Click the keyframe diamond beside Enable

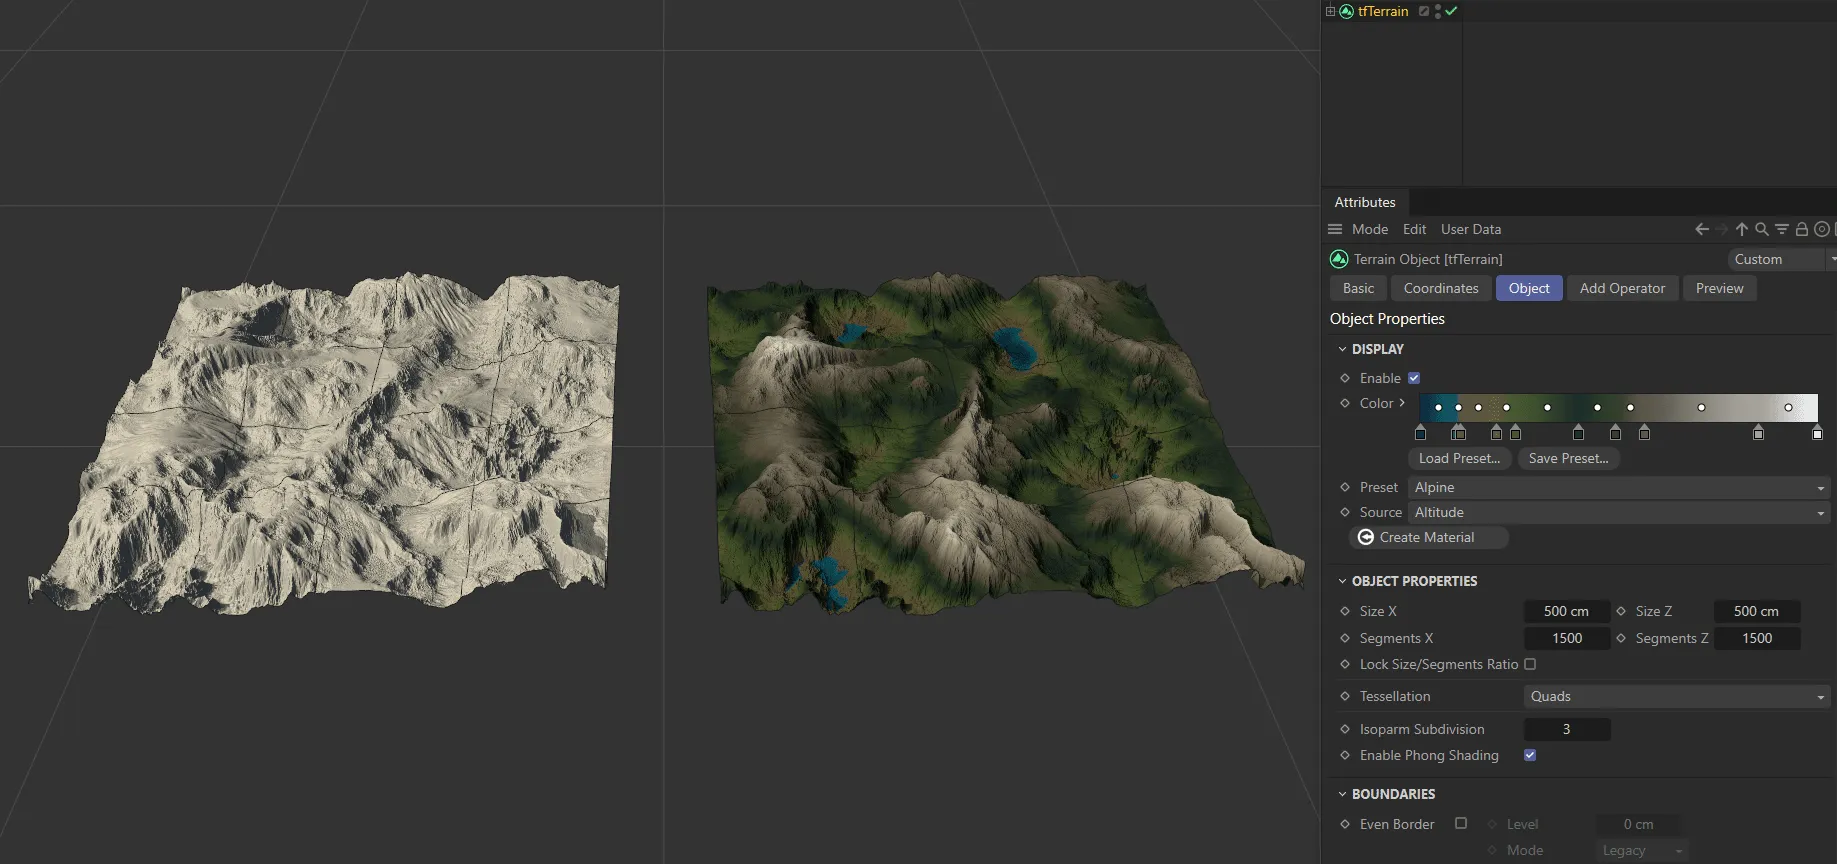coord(1345,378)
